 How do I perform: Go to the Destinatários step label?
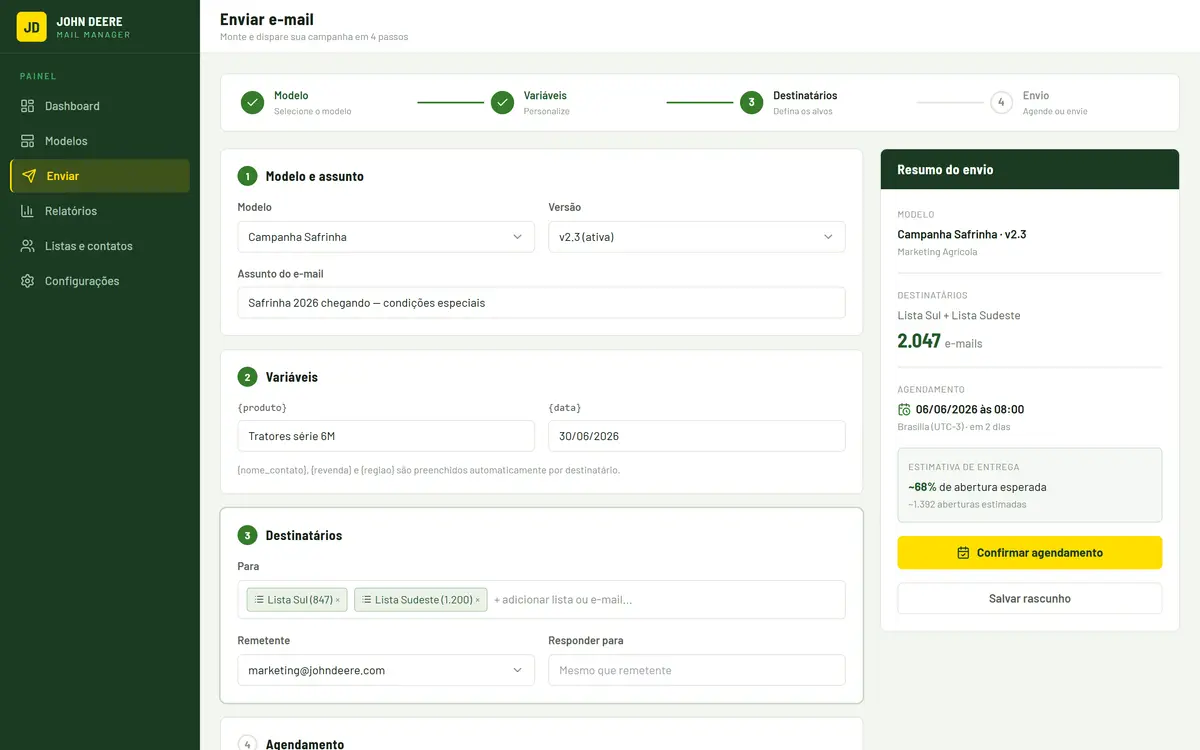[805, 96]
